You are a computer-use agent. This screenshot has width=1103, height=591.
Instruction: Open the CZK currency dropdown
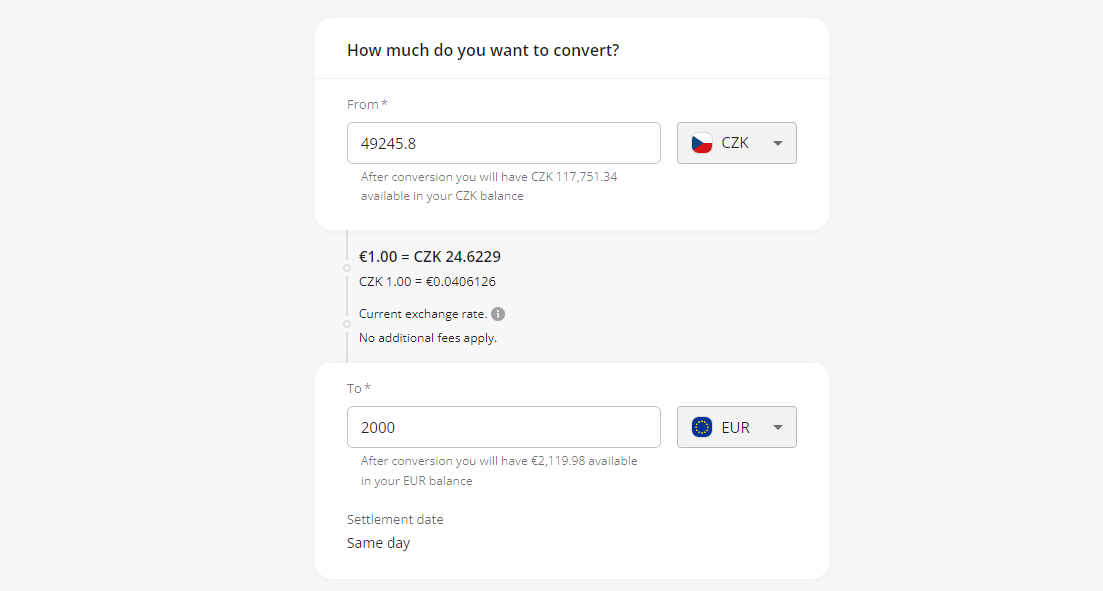(737, 143)
